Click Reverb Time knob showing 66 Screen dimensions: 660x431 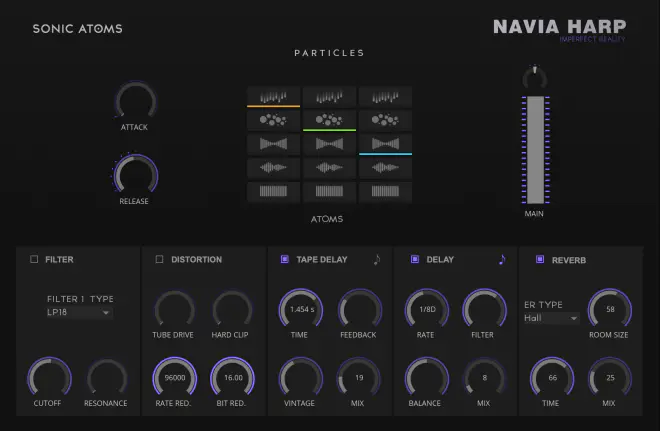552,378
